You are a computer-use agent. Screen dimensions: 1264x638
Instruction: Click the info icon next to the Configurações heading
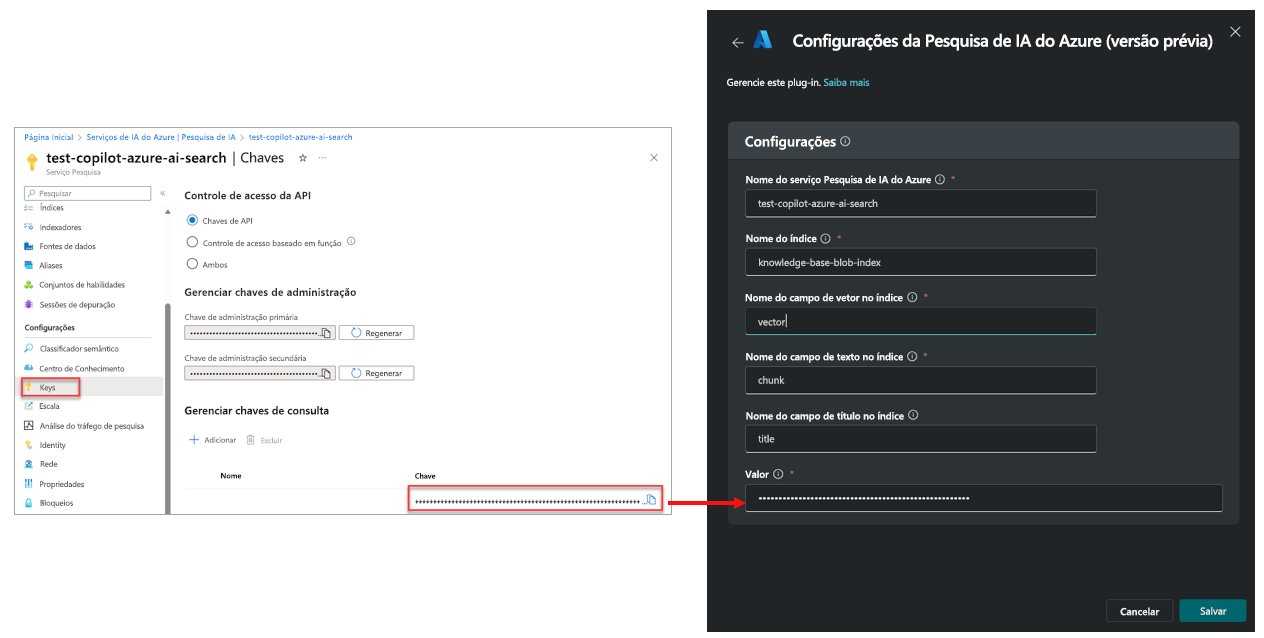pos(846,142)
